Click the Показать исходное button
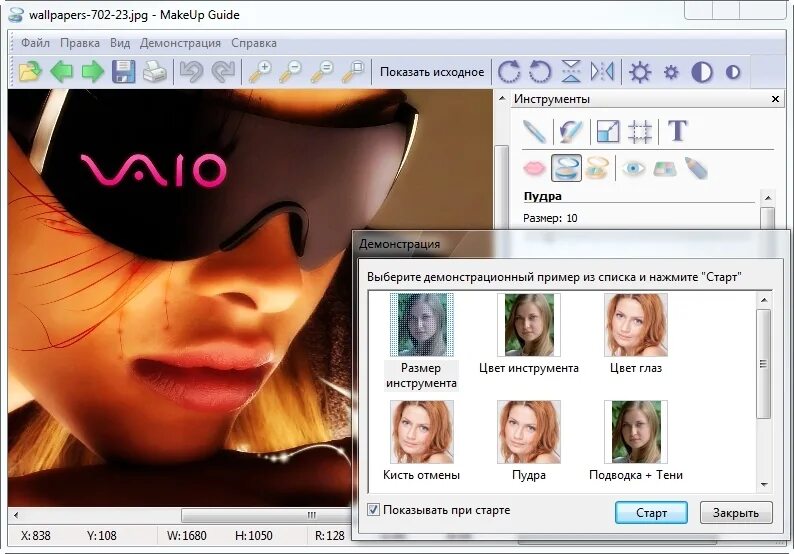794x554 pixels. click(x=432, y=72)
